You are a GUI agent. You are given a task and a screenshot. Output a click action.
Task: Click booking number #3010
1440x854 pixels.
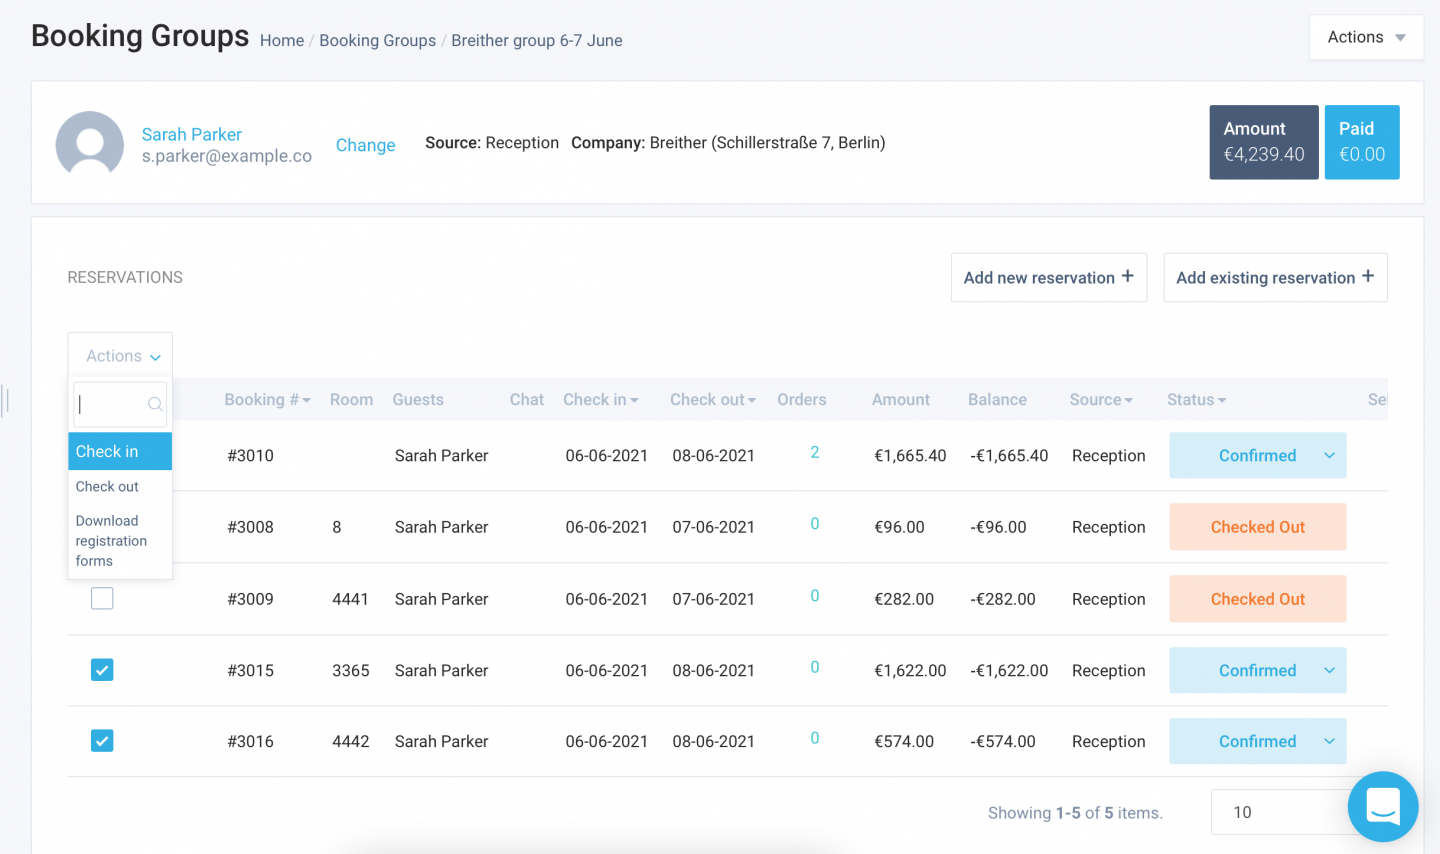coord(250,455)
